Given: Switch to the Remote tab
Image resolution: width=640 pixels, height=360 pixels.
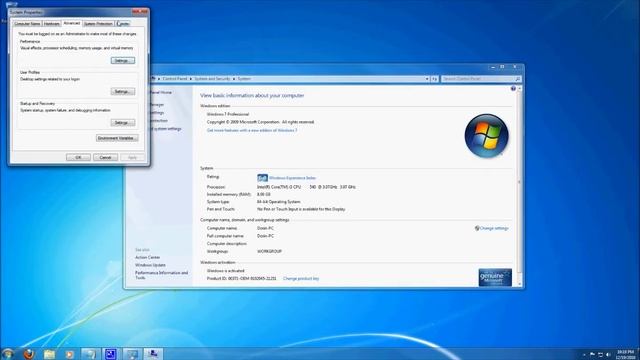Looking at the screenshot, I should (123, 24).
